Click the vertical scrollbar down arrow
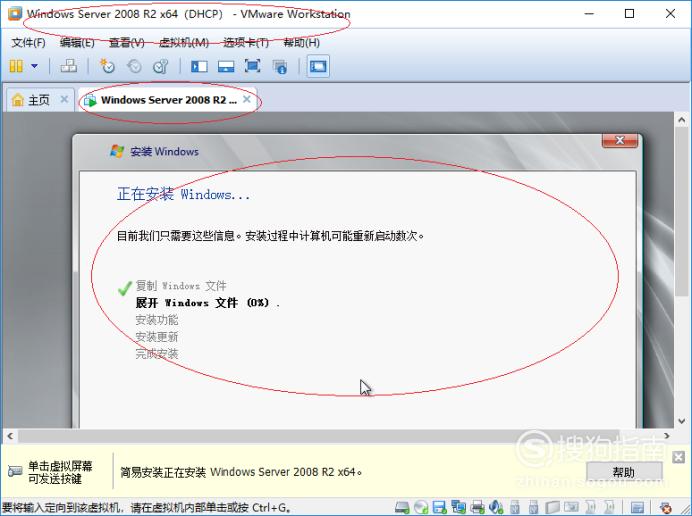Image resolution: width=692 pixels, height=516 pixels. [681, 421]
